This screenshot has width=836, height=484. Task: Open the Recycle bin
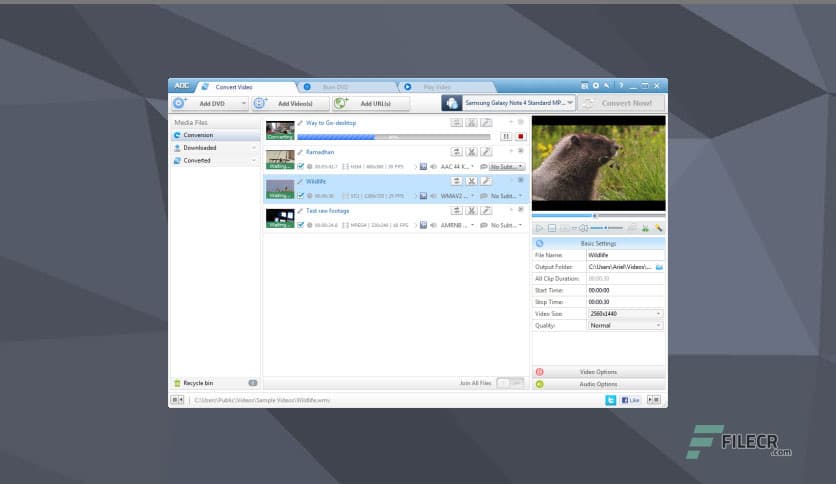215,383
